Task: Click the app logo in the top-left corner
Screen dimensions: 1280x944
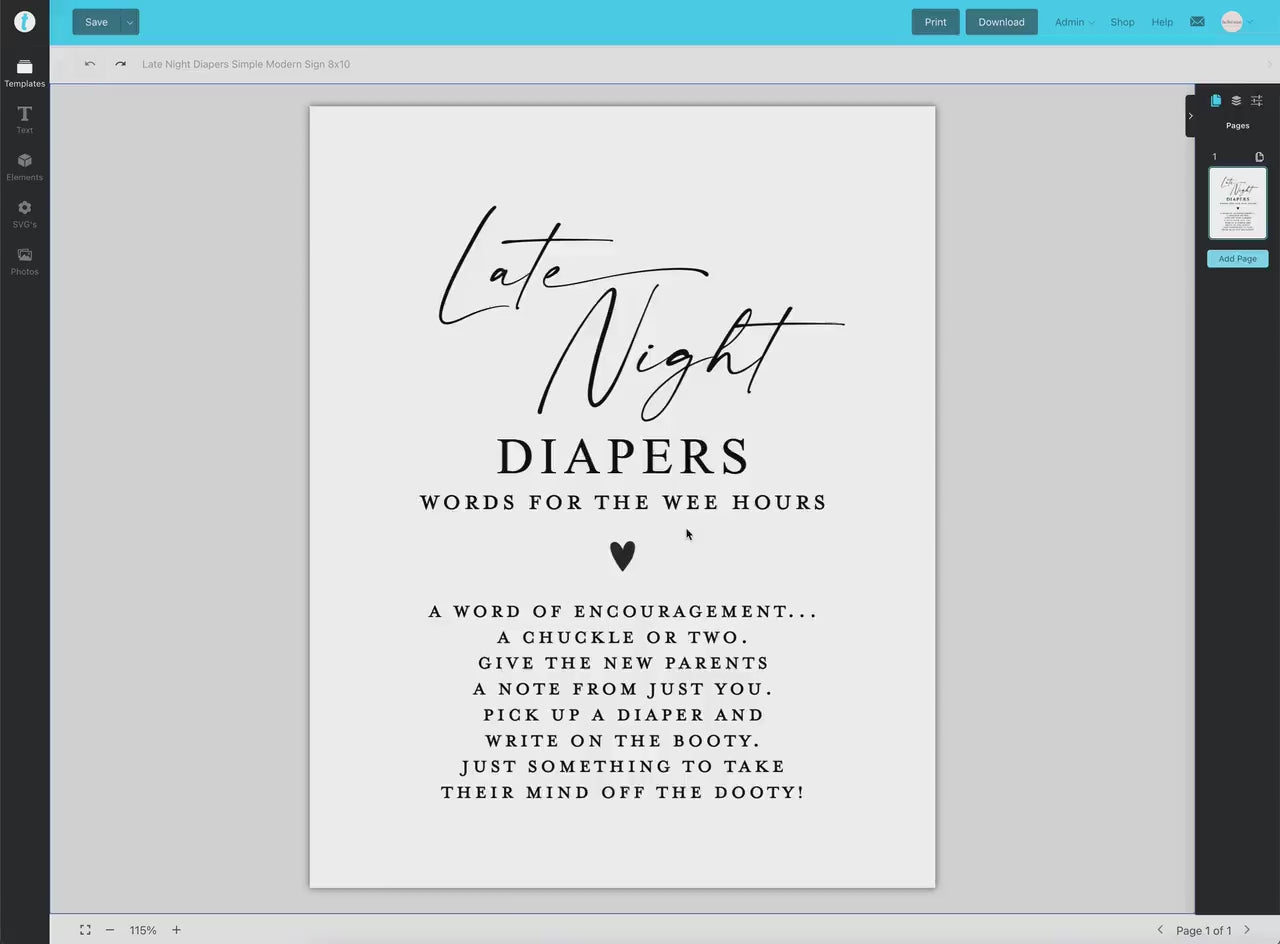Action: pos(24,22)
